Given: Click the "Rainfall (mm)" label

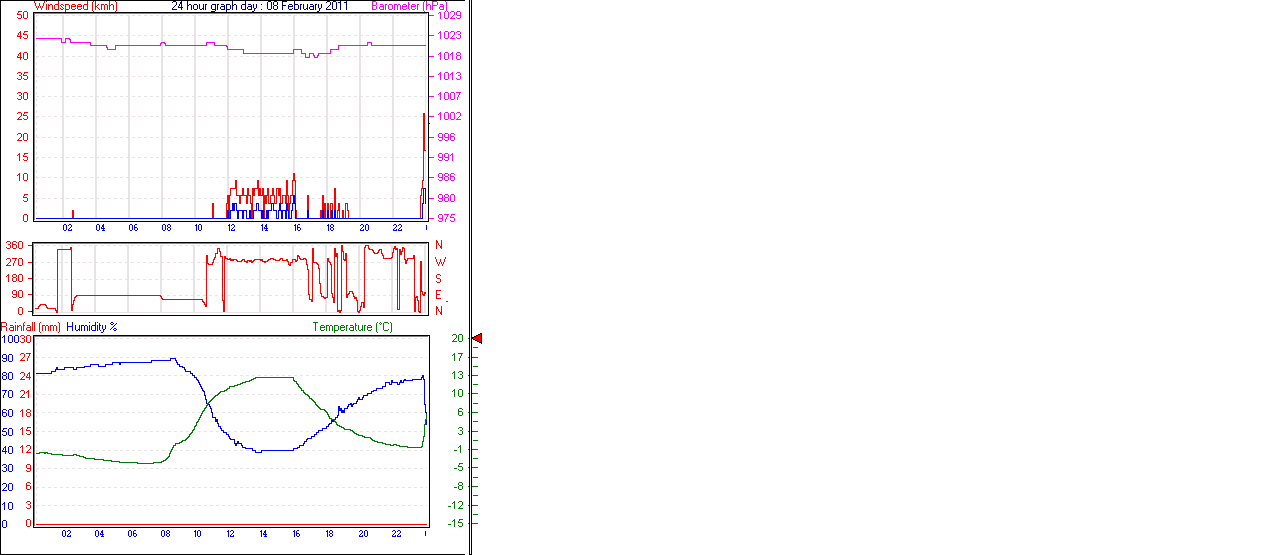Looking at the screenshot, I should pos(31,327).
